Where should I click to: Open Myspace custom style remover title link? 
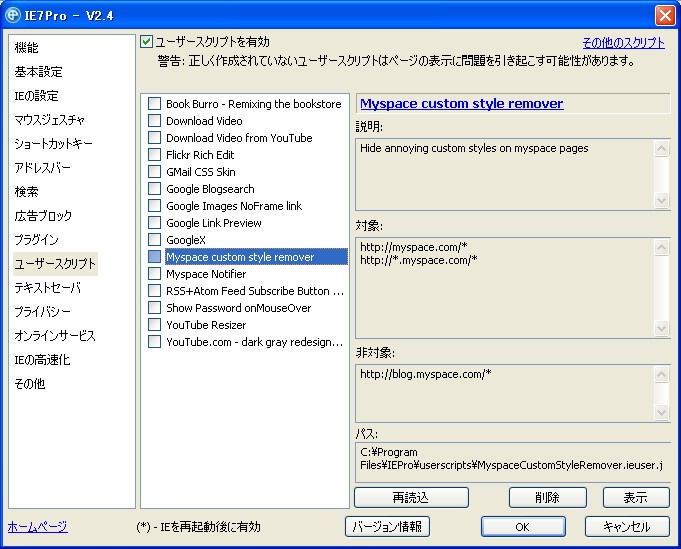[x=462, y=103]
